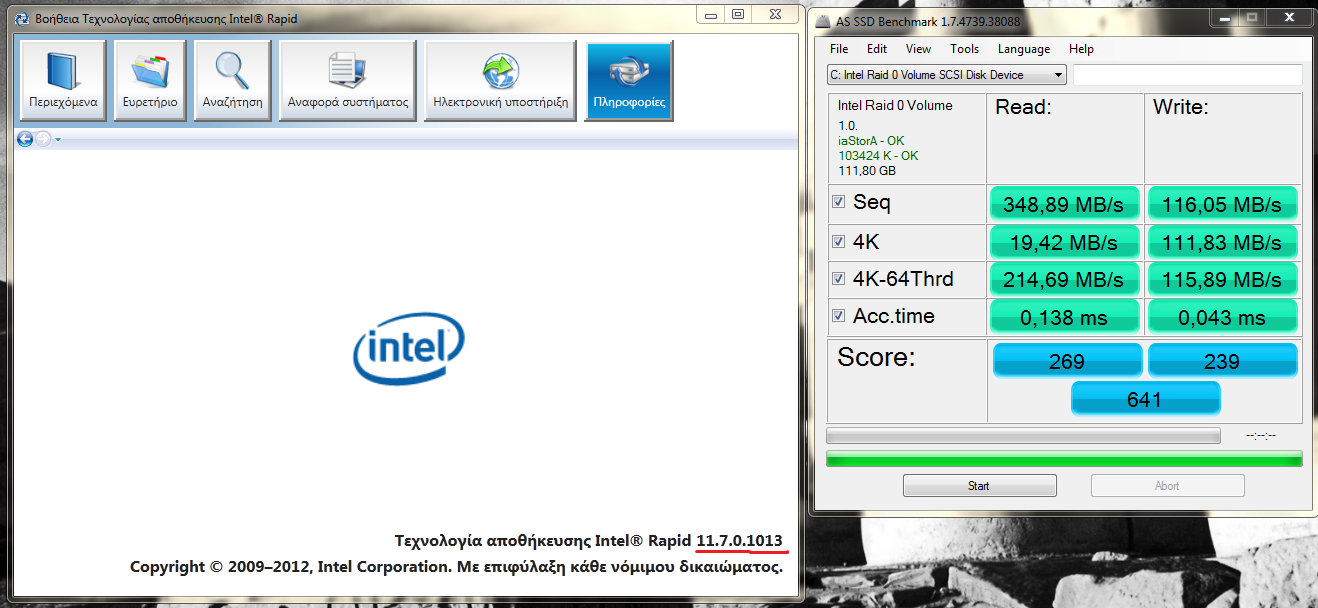Click the Write: column header
1318x608 pixels.
tap(1181, 107)
